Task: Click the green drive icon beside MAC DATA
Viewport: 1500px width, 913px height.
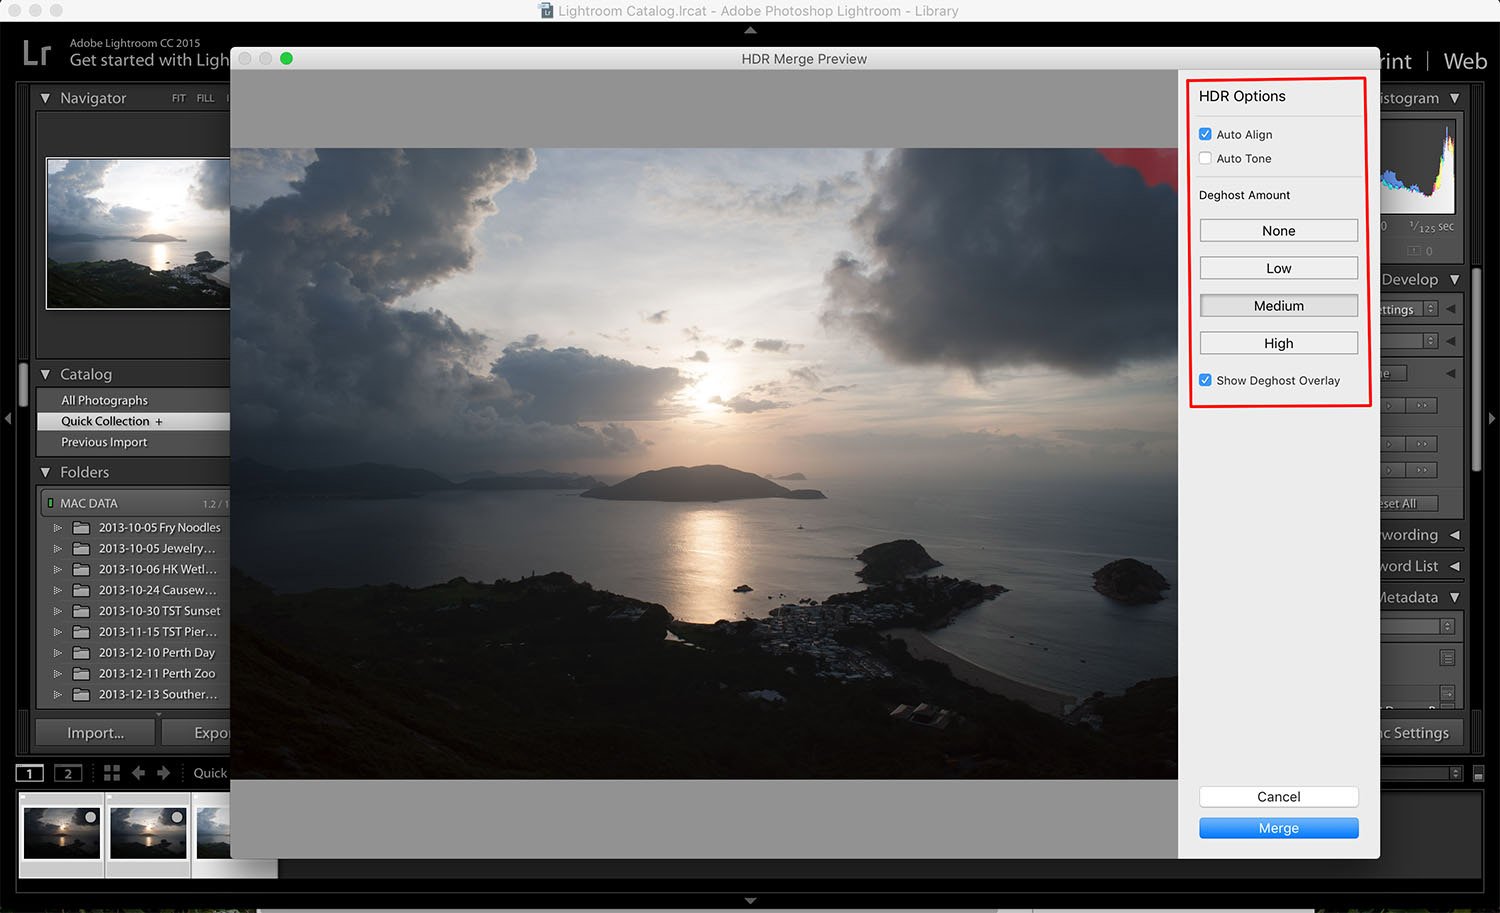Action: click(52, 502)
